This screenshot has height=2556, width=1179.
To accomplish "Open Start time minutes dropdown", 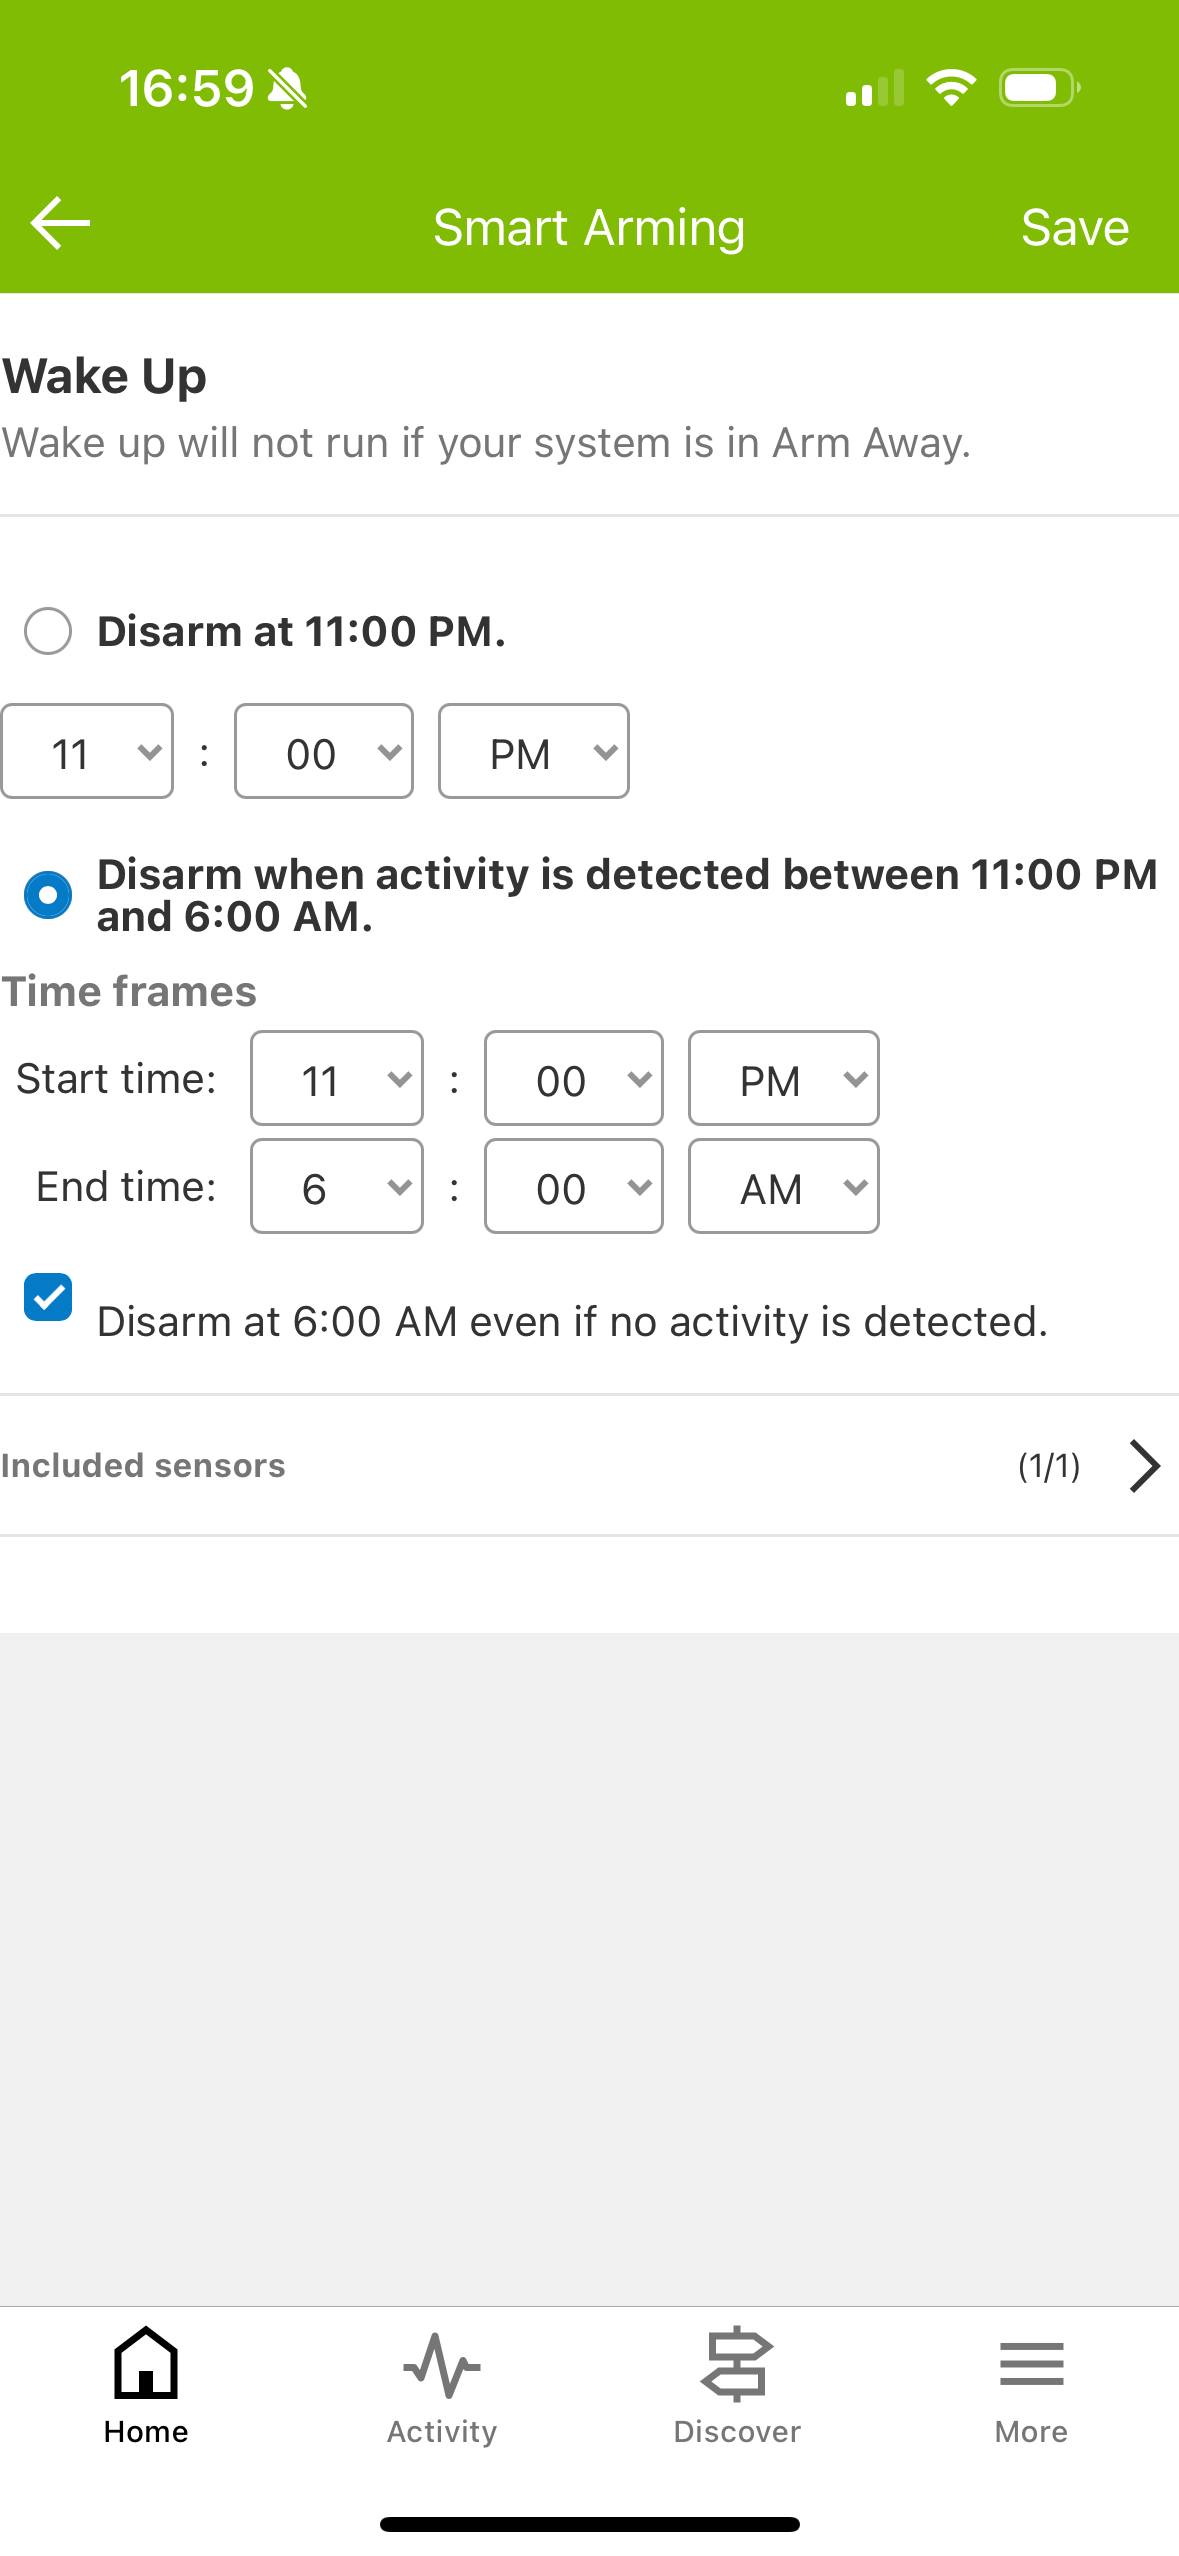I will (574, 1078).
